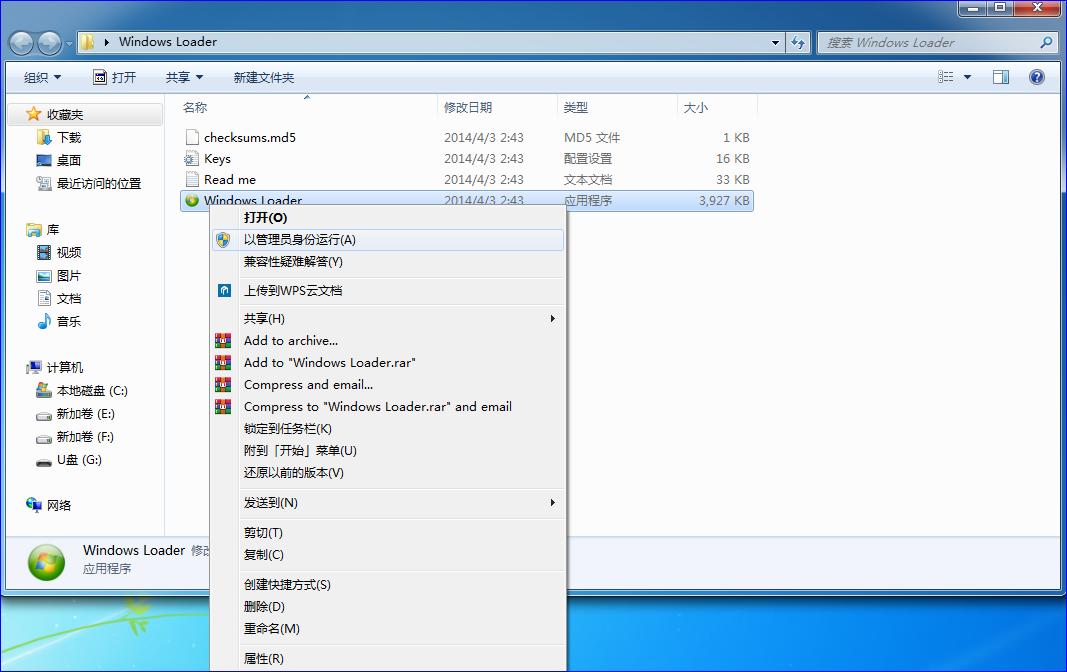The width and height of the screenshot is (1067, 672).
Task: Click the WinRAR icon next to Add to archive
Action: tap(222, 340)
